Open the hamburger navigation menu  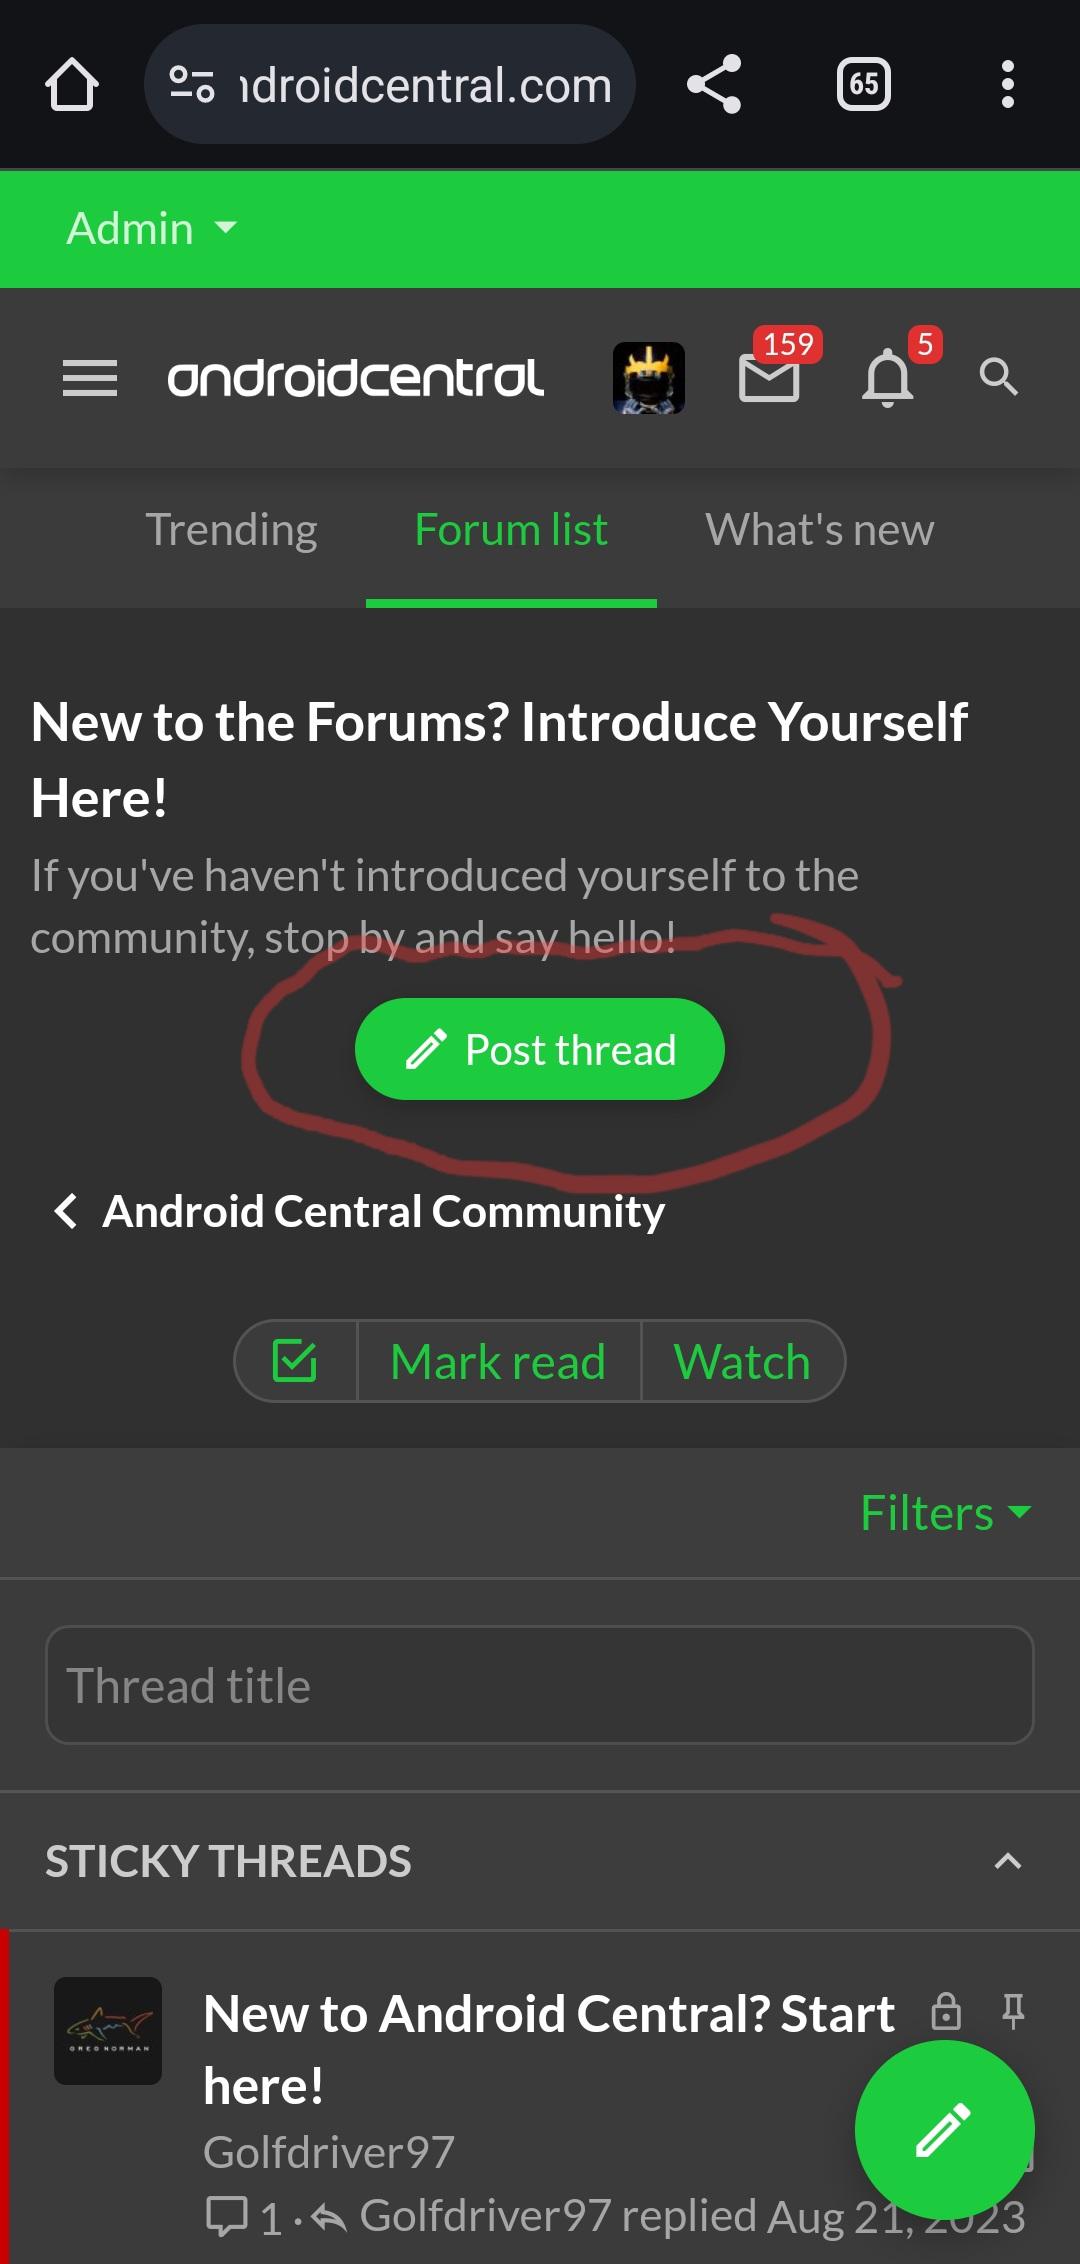tap(90, 378)
